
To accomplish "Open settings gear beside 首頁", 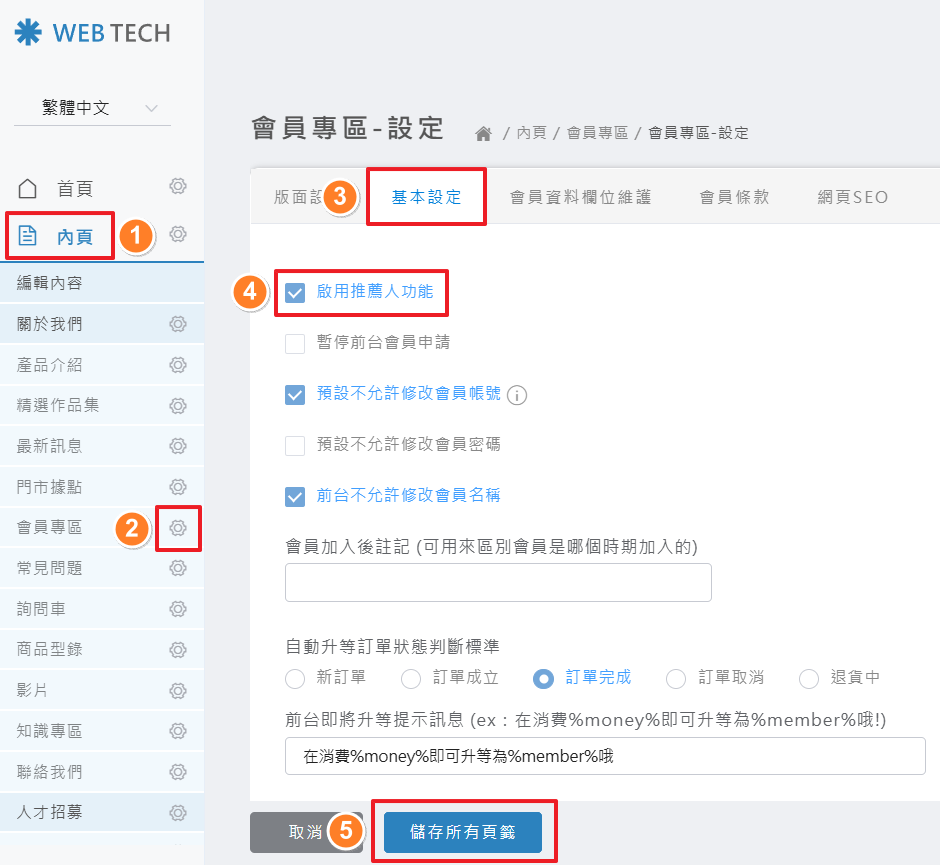I will (x=178, y=187).
